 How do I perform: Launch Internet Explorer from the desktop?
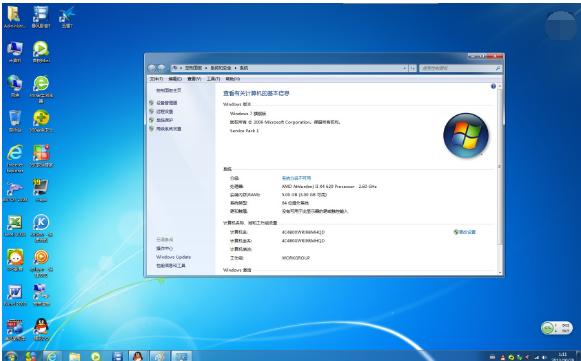click(x=15, y=158)
